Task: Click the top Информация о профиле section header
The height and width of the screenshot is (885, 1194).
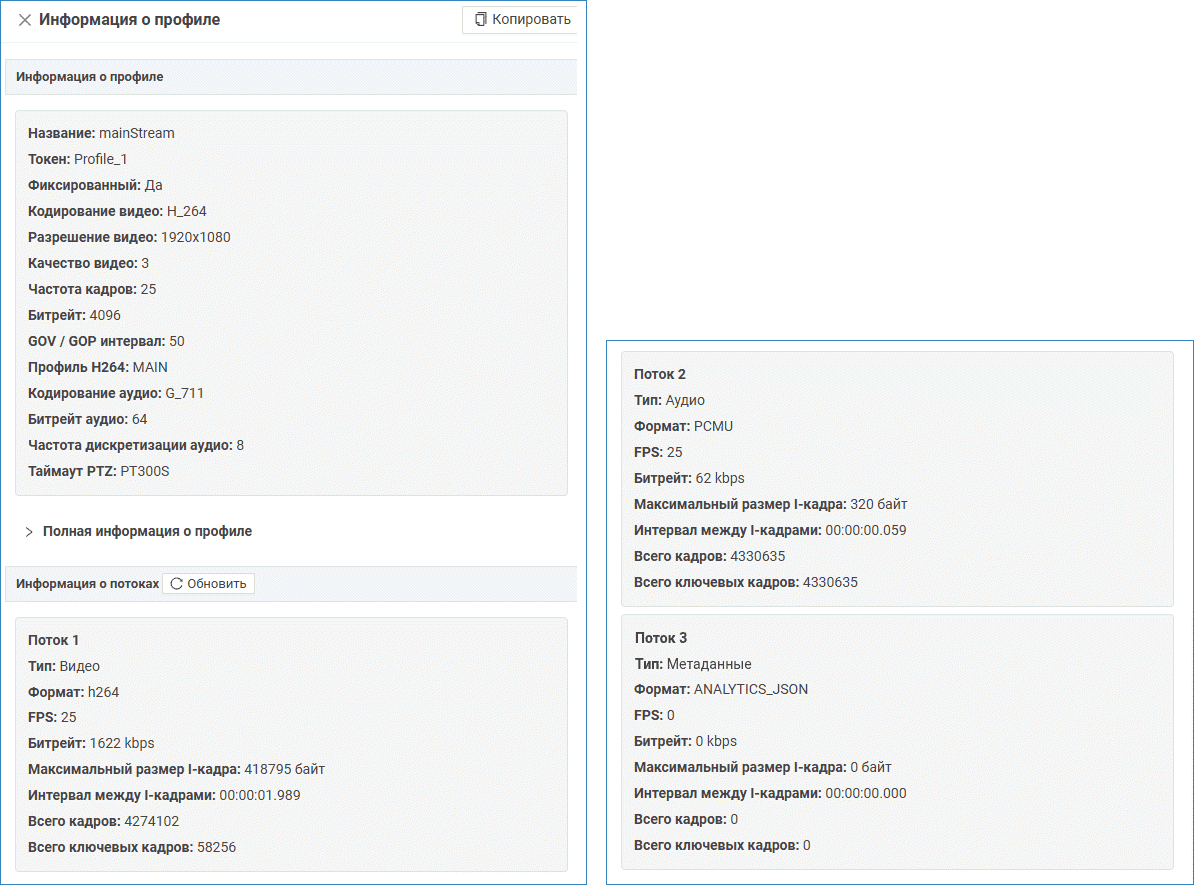Action: coord(89,77)
